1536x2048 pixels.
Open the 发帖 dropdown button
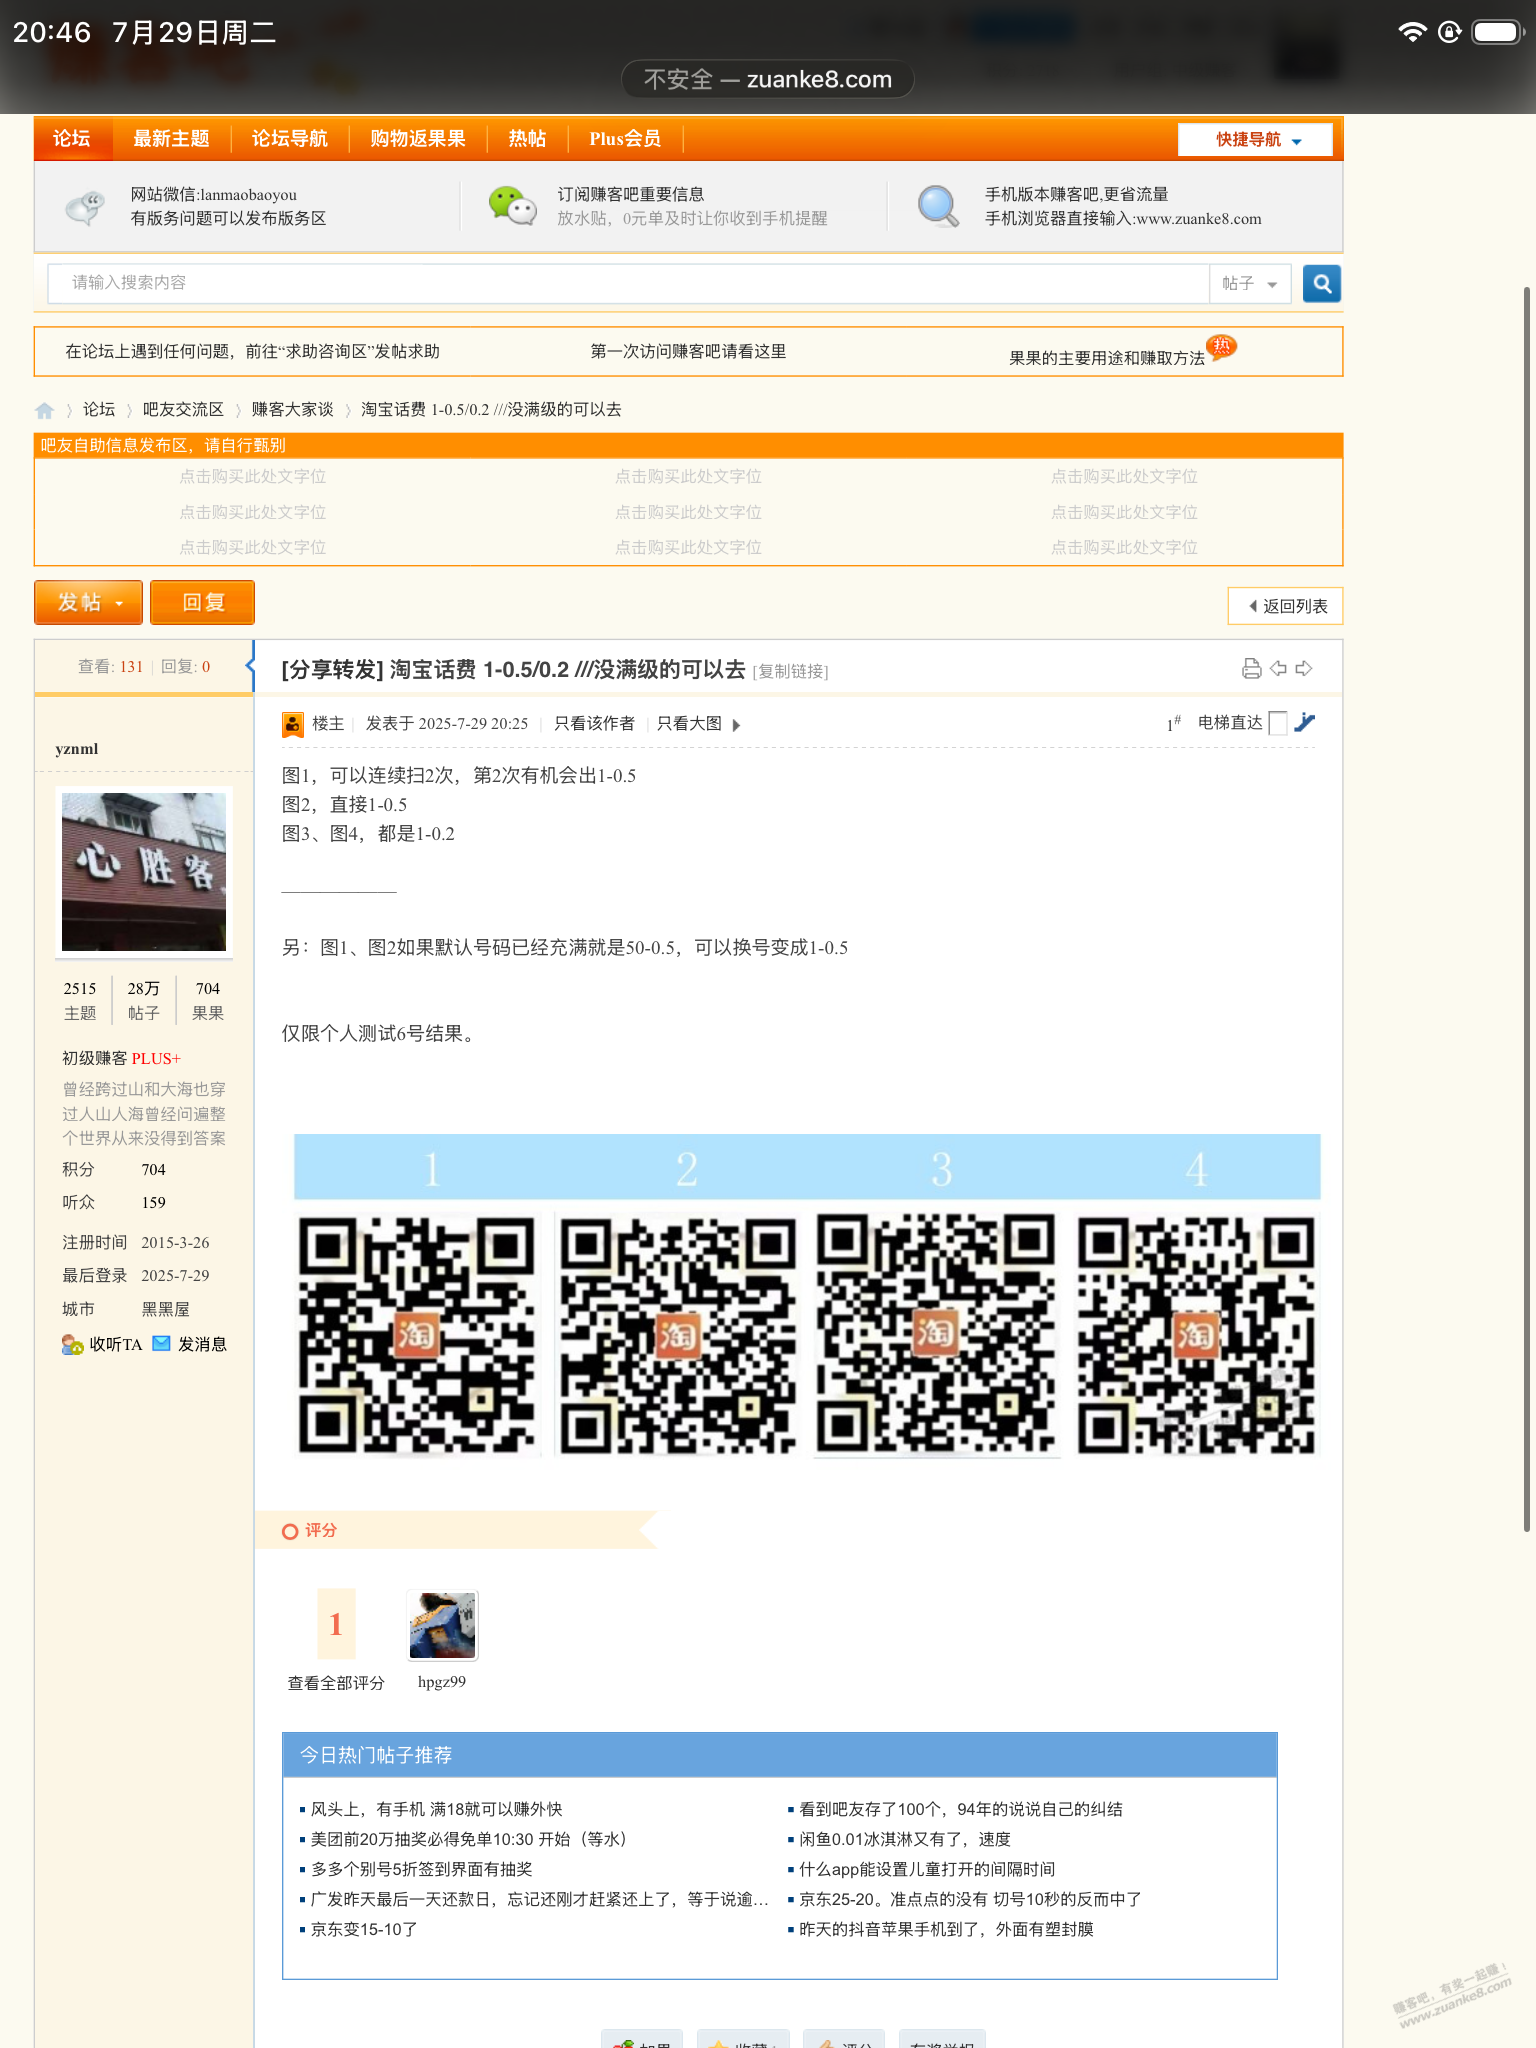click(88, 602)
